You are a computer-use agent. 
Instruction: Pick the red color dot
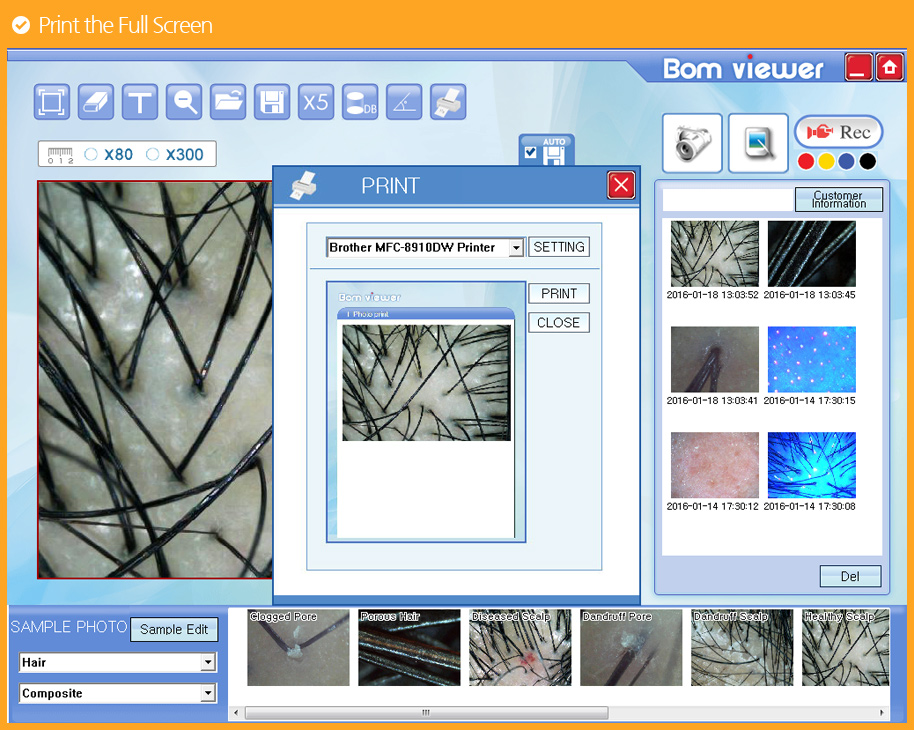[806, 161]
